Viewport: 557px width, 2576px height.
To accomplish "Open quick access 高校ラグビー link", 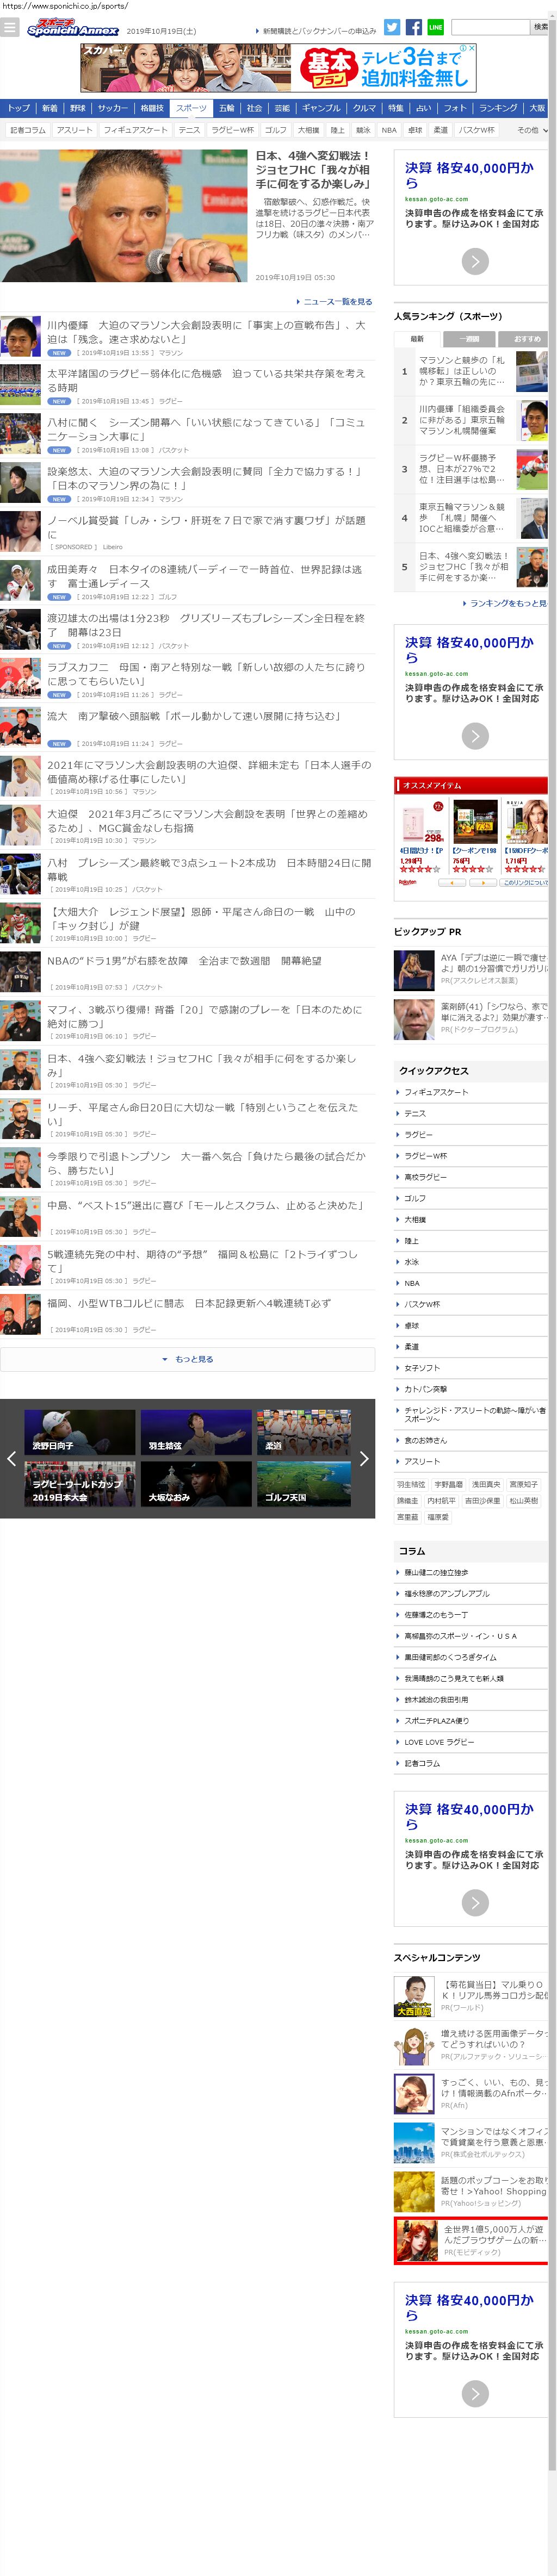I will point(425,1177).
